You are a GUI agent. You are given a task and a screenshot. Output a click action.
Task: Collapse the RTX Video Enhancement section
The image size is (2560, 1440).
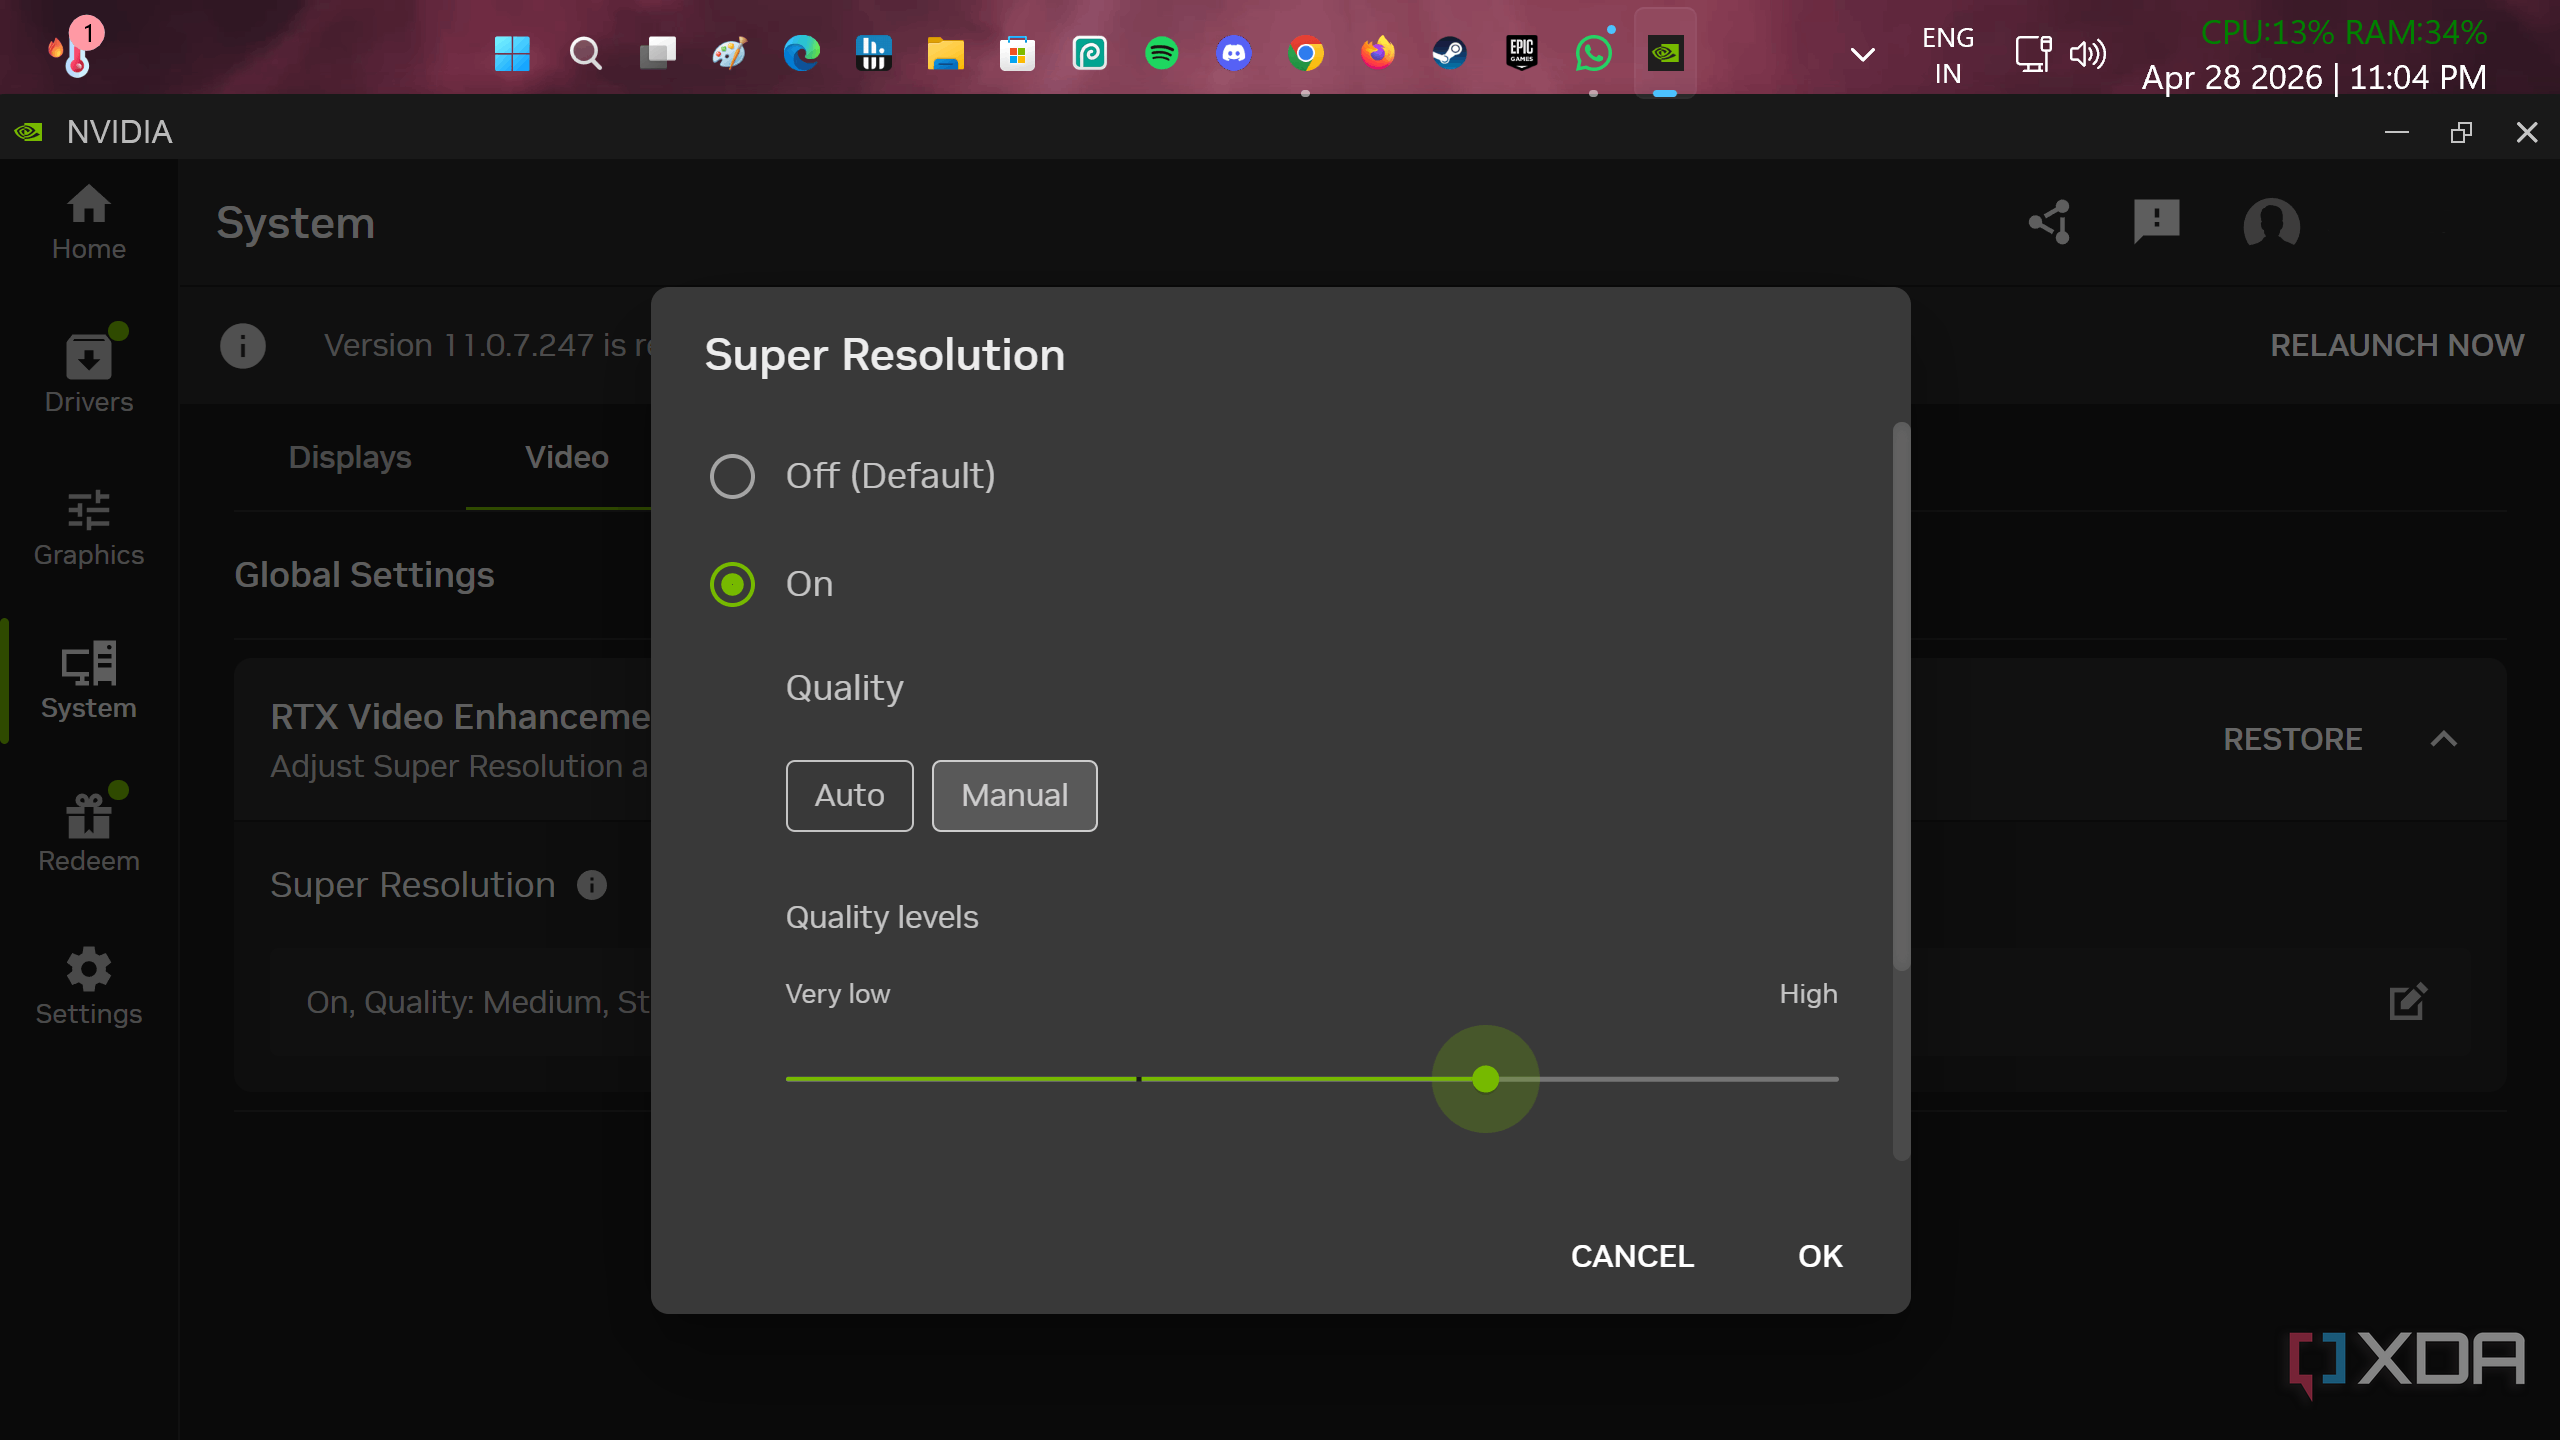tap(2443, 739)
